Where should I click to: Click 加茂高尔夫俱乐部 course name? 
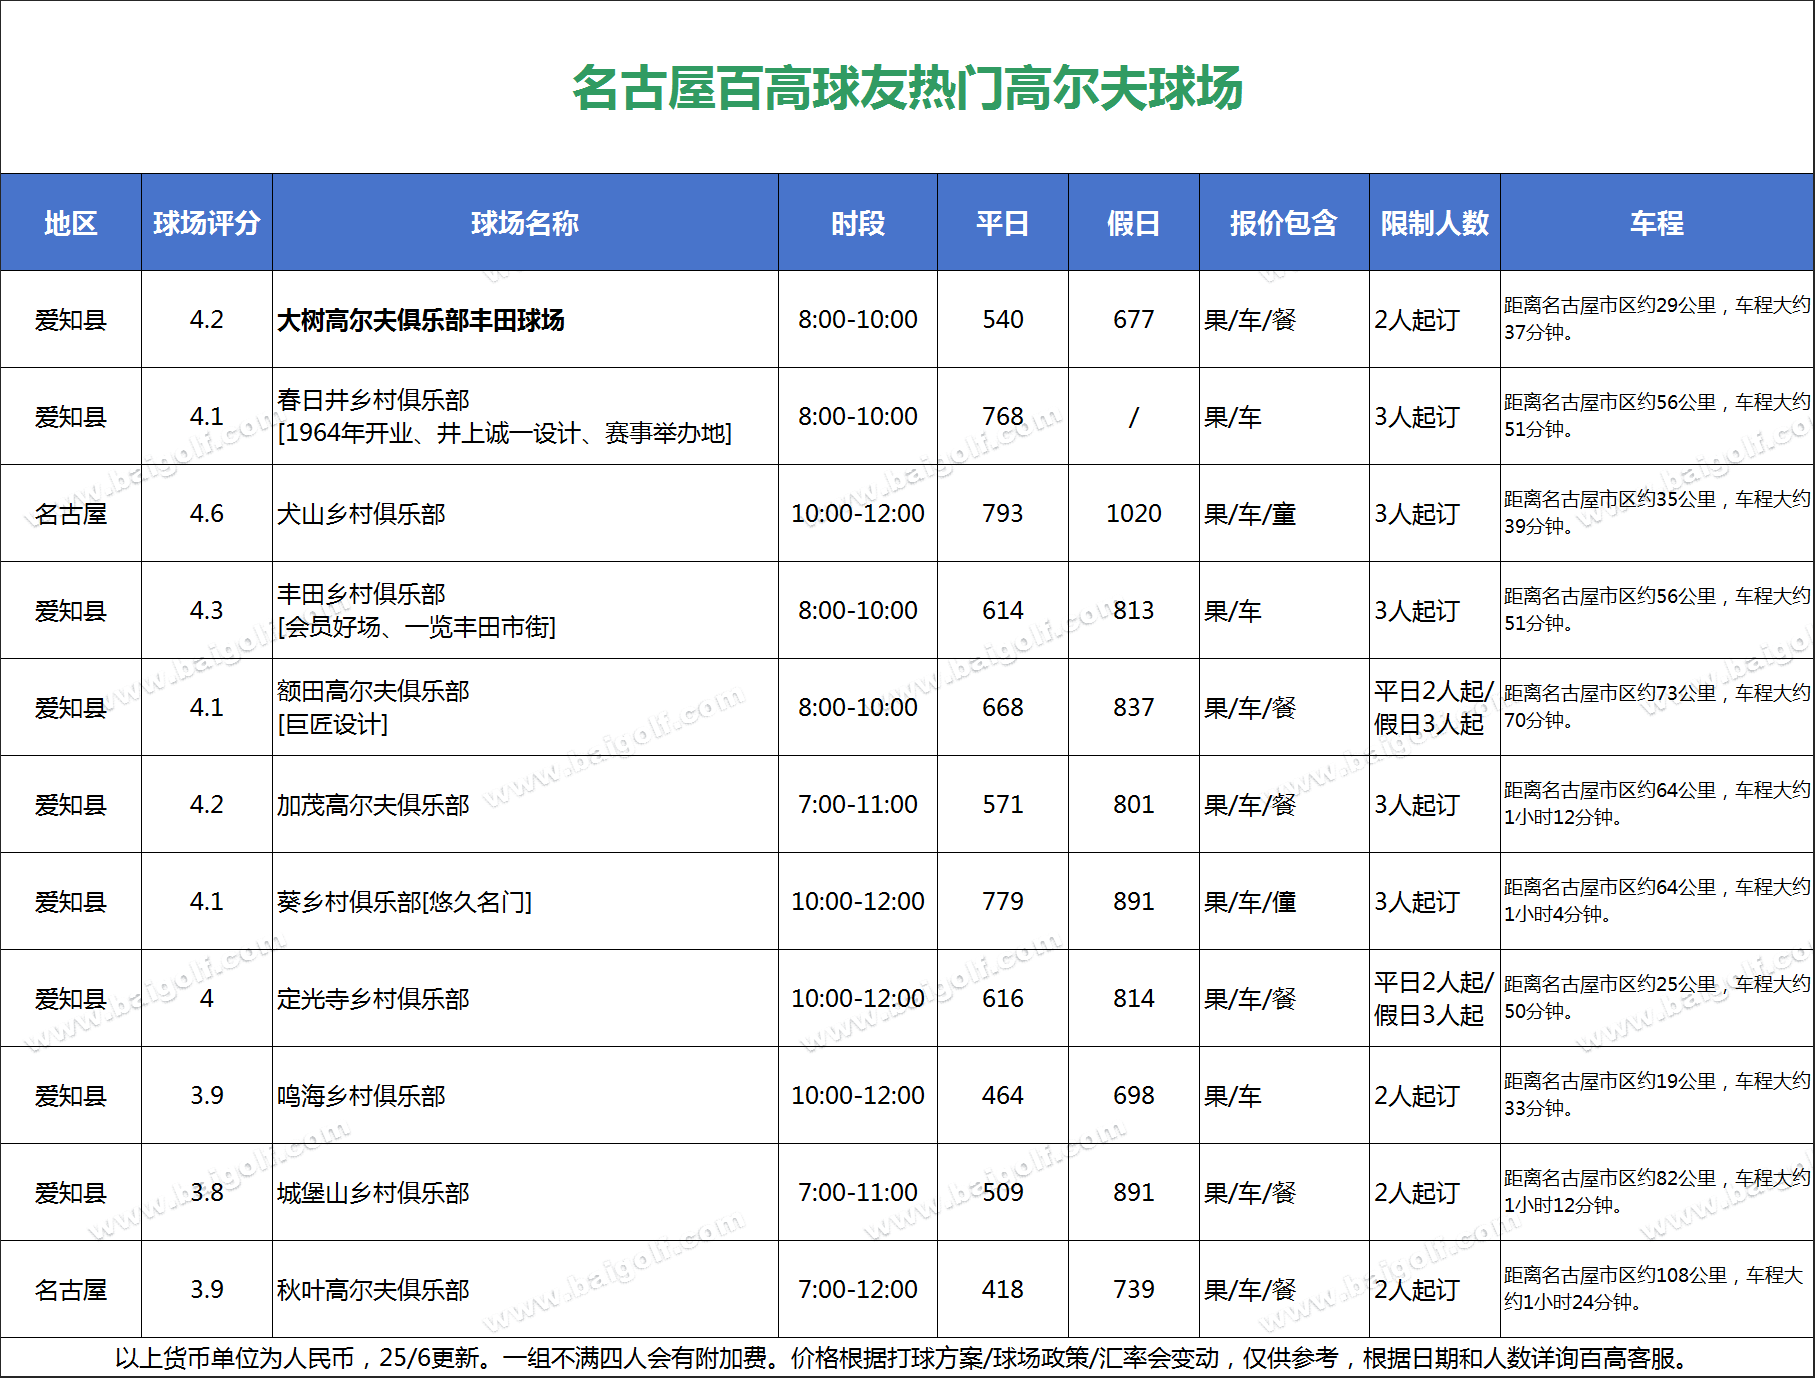(373, 805)
